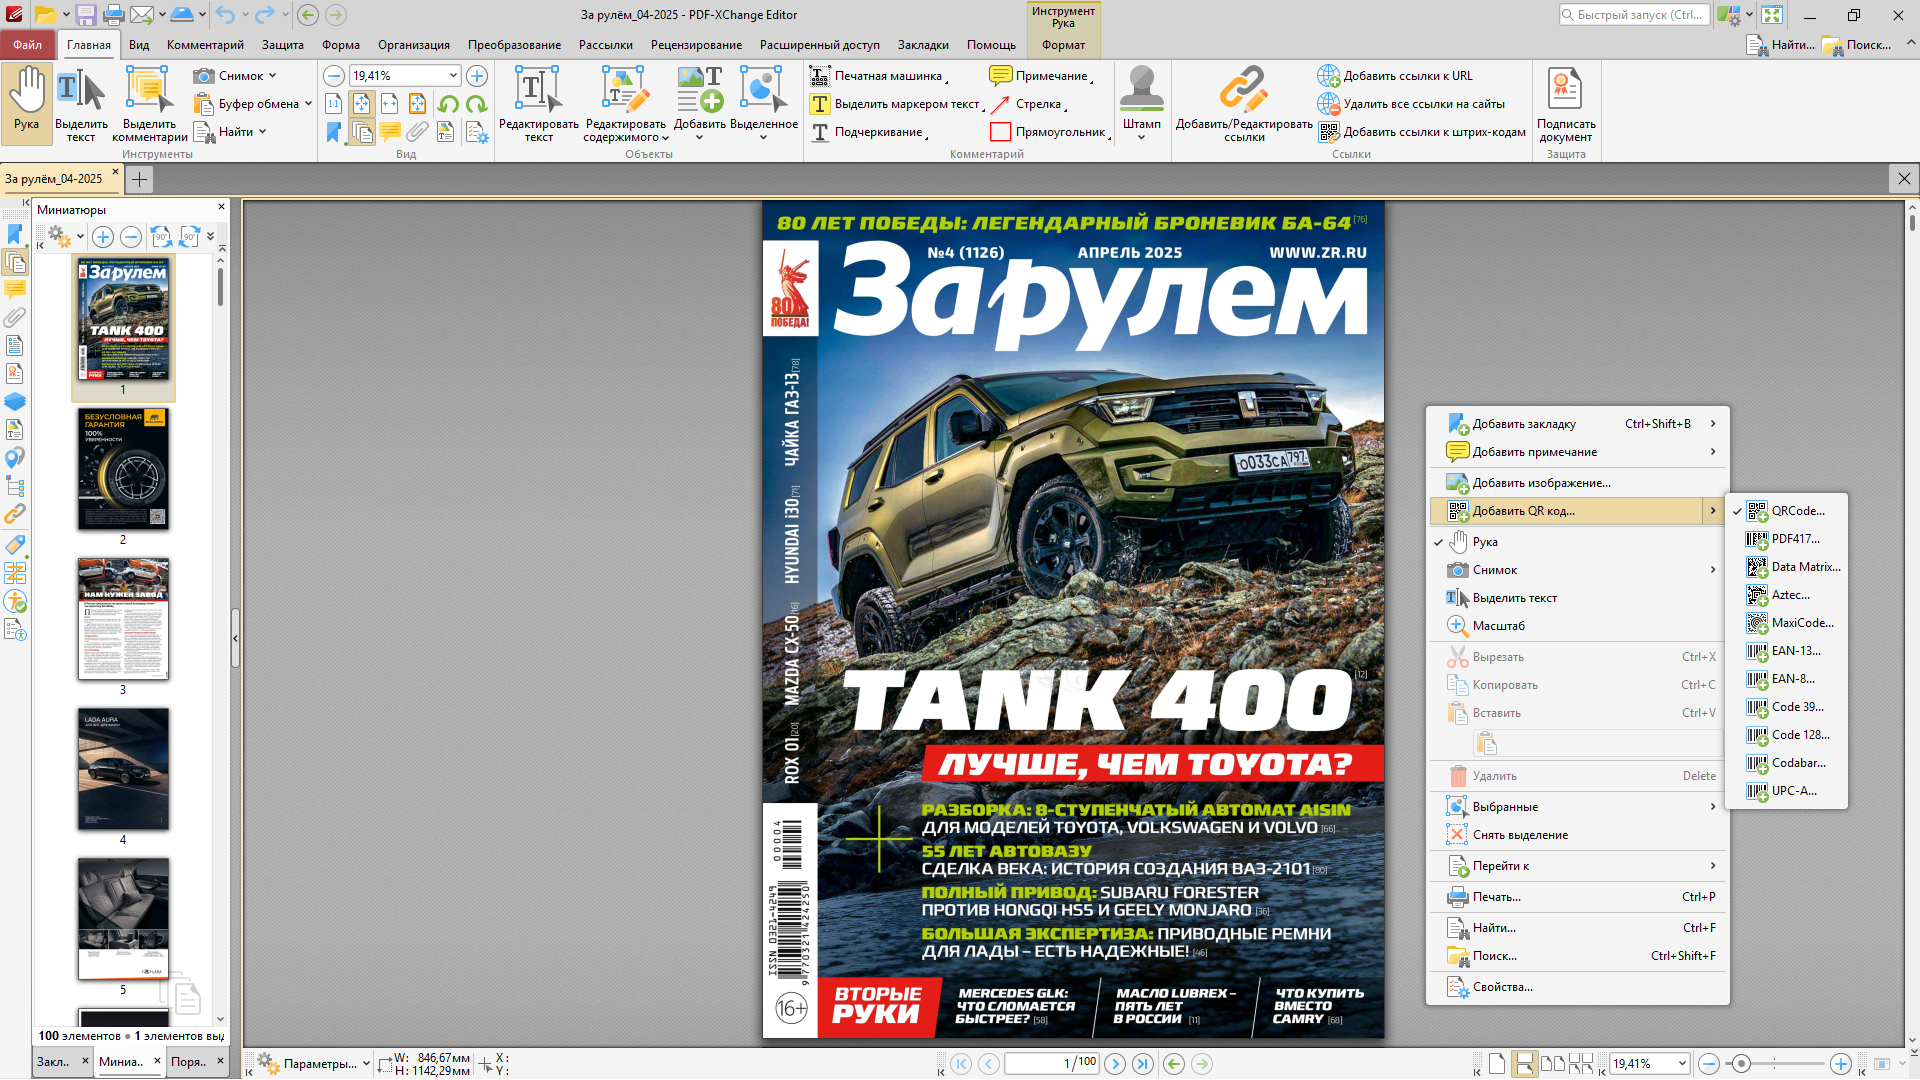Viewport: 1920px width, 1080px height.
Task: Expand the Штамп dropdown arrow
Action: click(x=1141, y=138)
